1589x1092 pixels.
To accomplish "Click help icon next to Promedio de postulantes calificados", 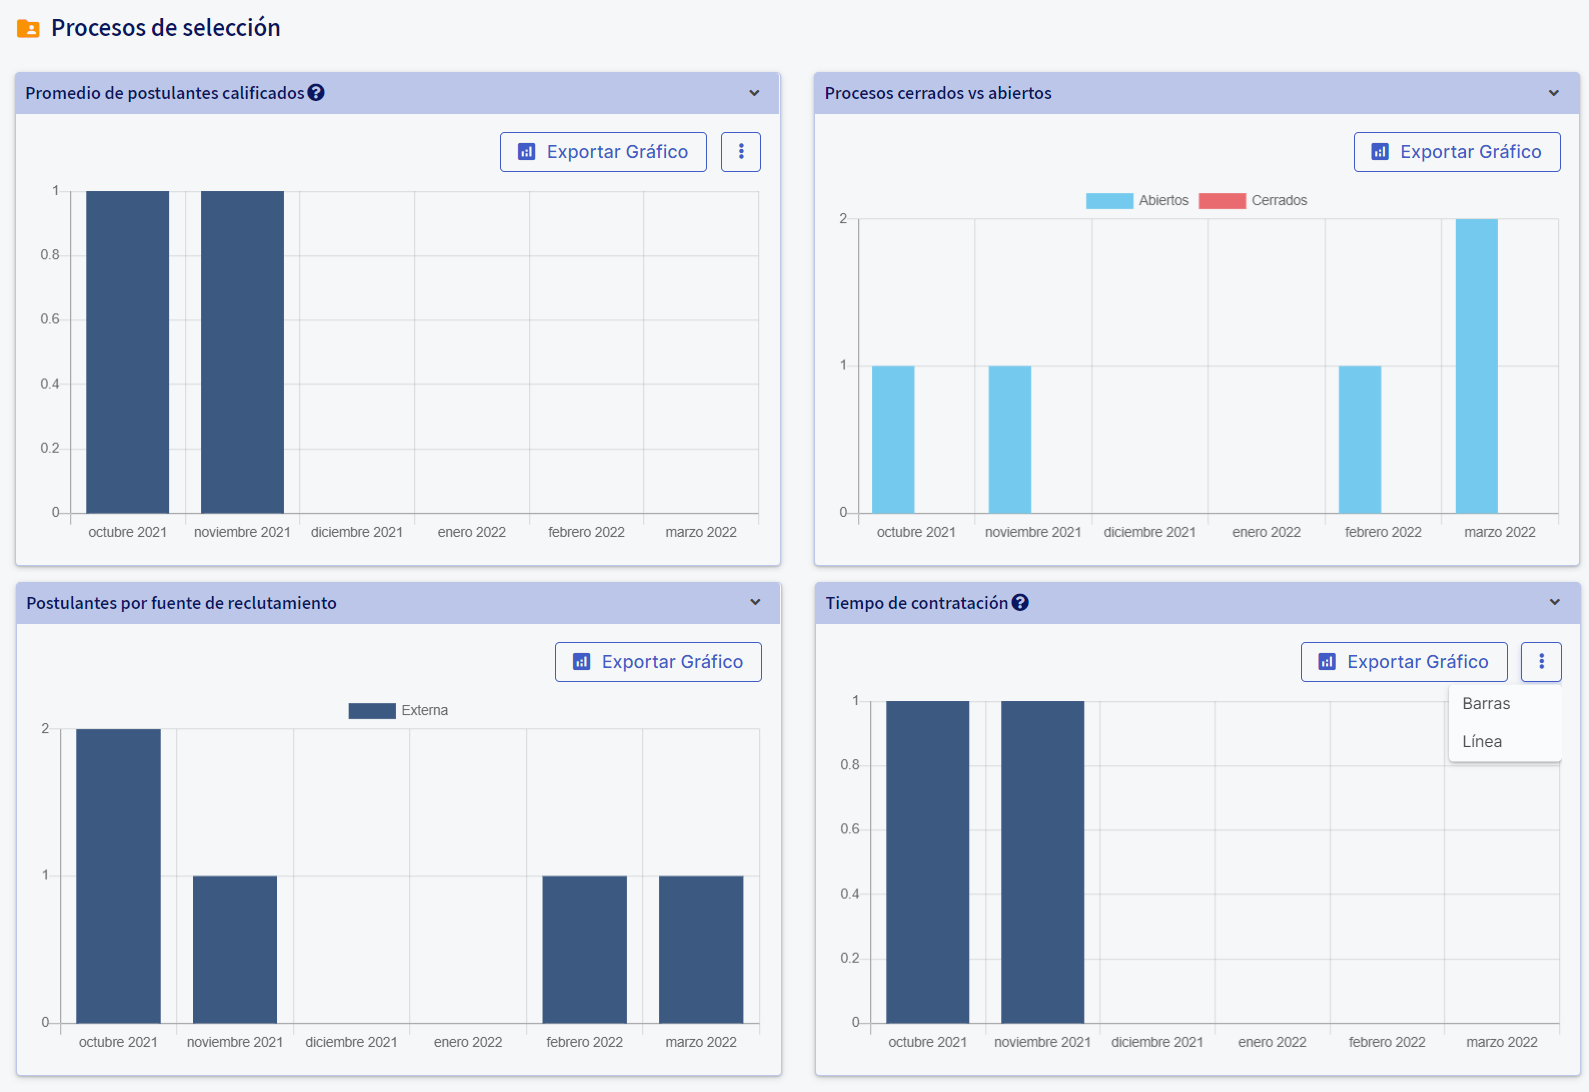I will click(x=316, y=93).
